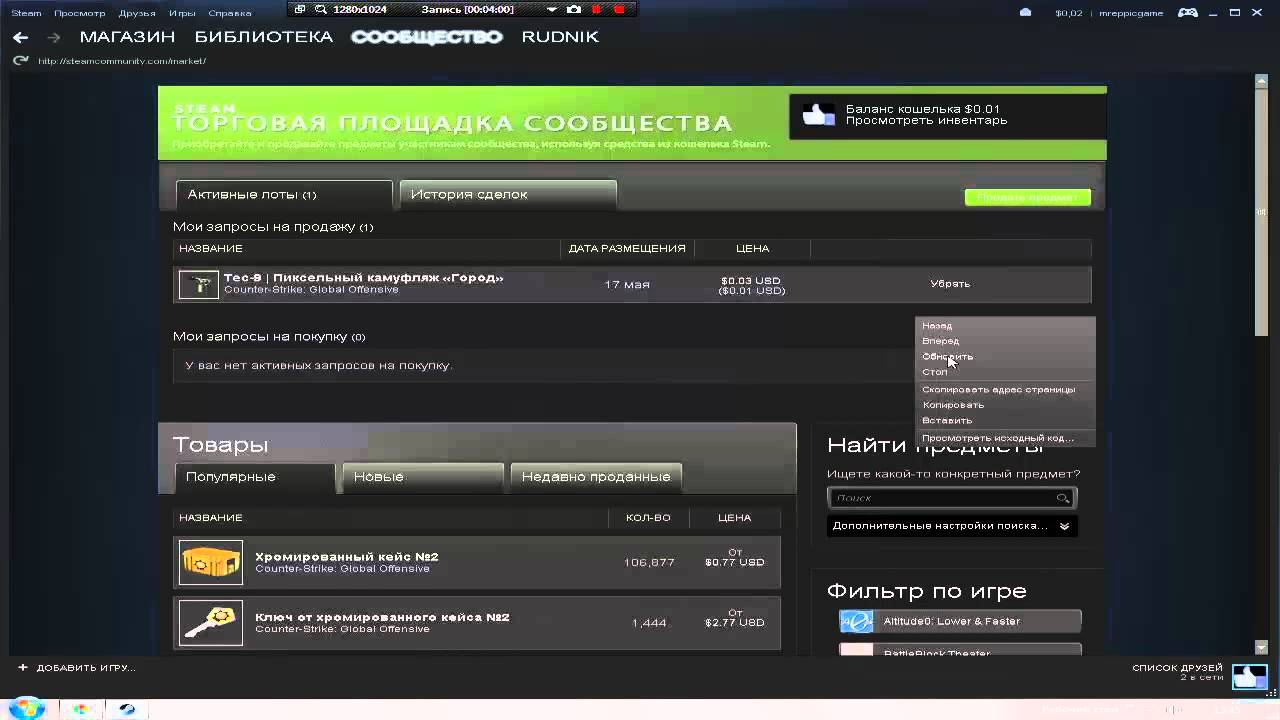Image resolution: width=1280 pixels, height=720 pixels.
Task: Open recorder options dropdown arrow
Action: pyautogui.click(x=553, y=9)
